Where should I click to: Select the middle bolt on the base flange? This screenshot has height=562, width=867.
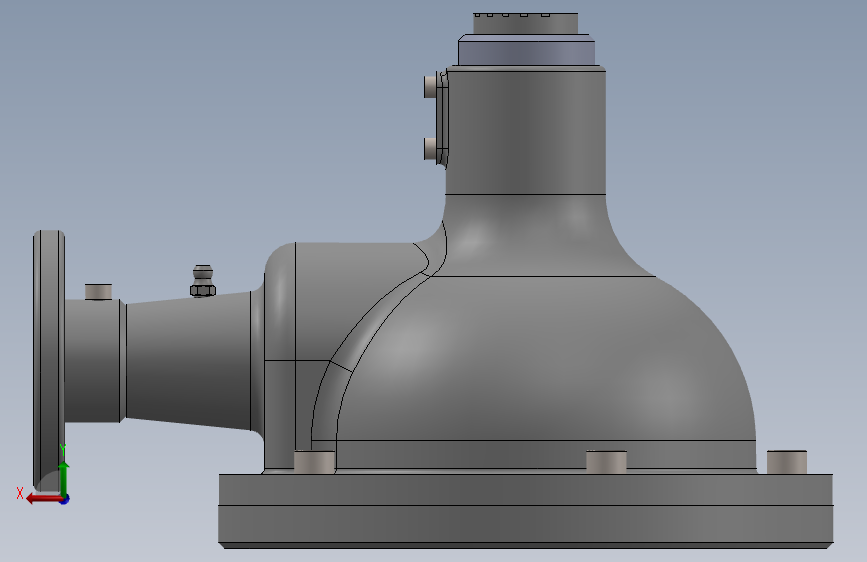click(x=606, y=462)
